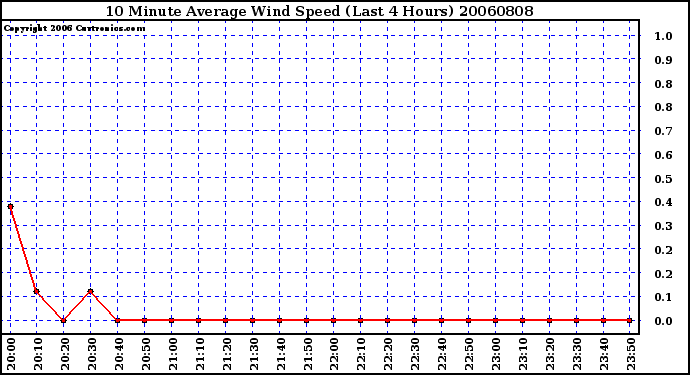Click the 20:40 time label
This screenshot has width=690, height=375.
coord(119,354)
